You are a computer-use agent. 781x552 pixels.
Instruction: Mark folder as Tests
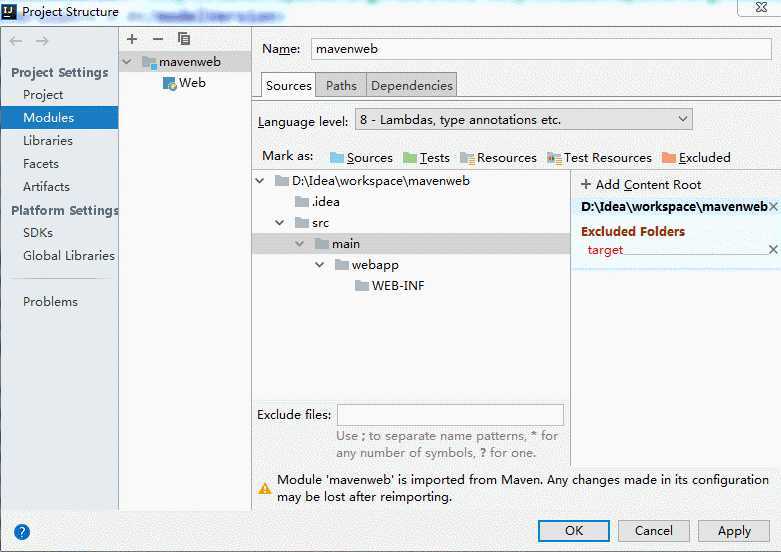(426, 158)
